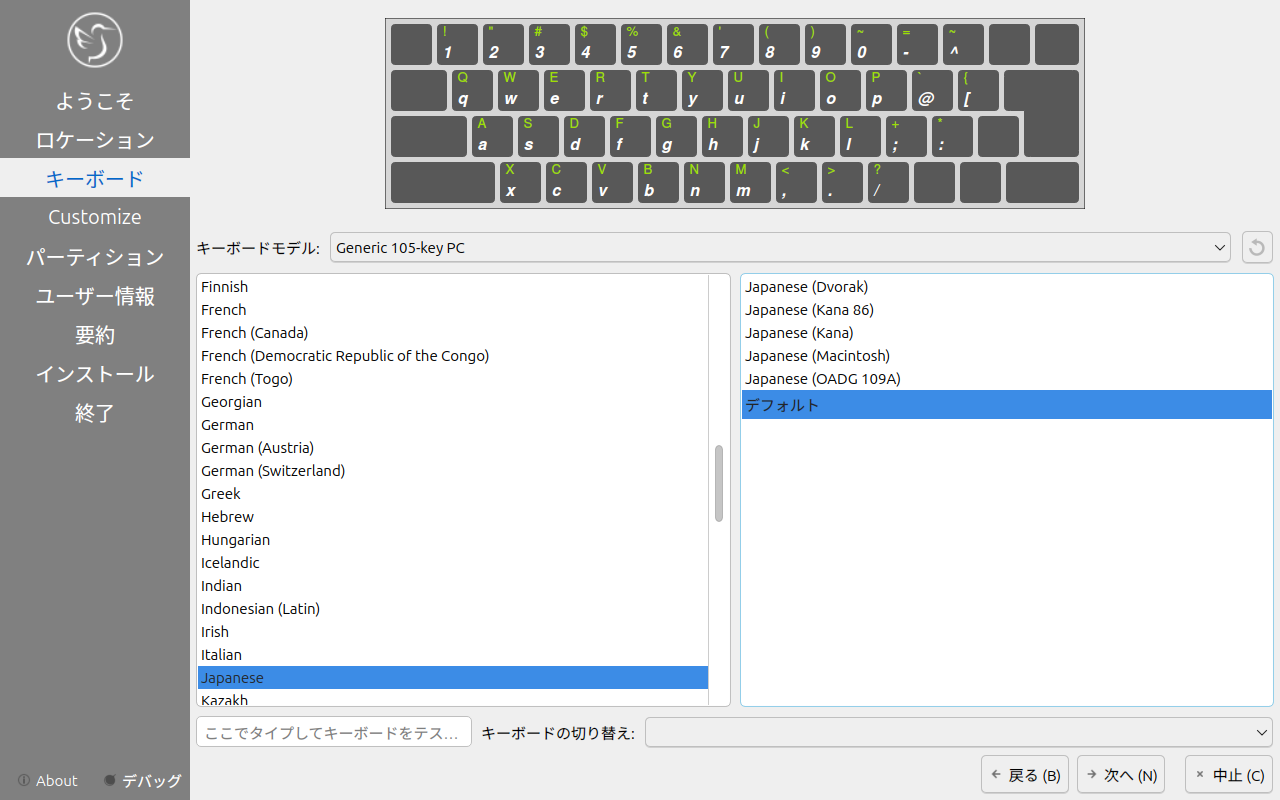Select the ようこそ step in the sidebar
The image size is (1280, 800).
95,101
